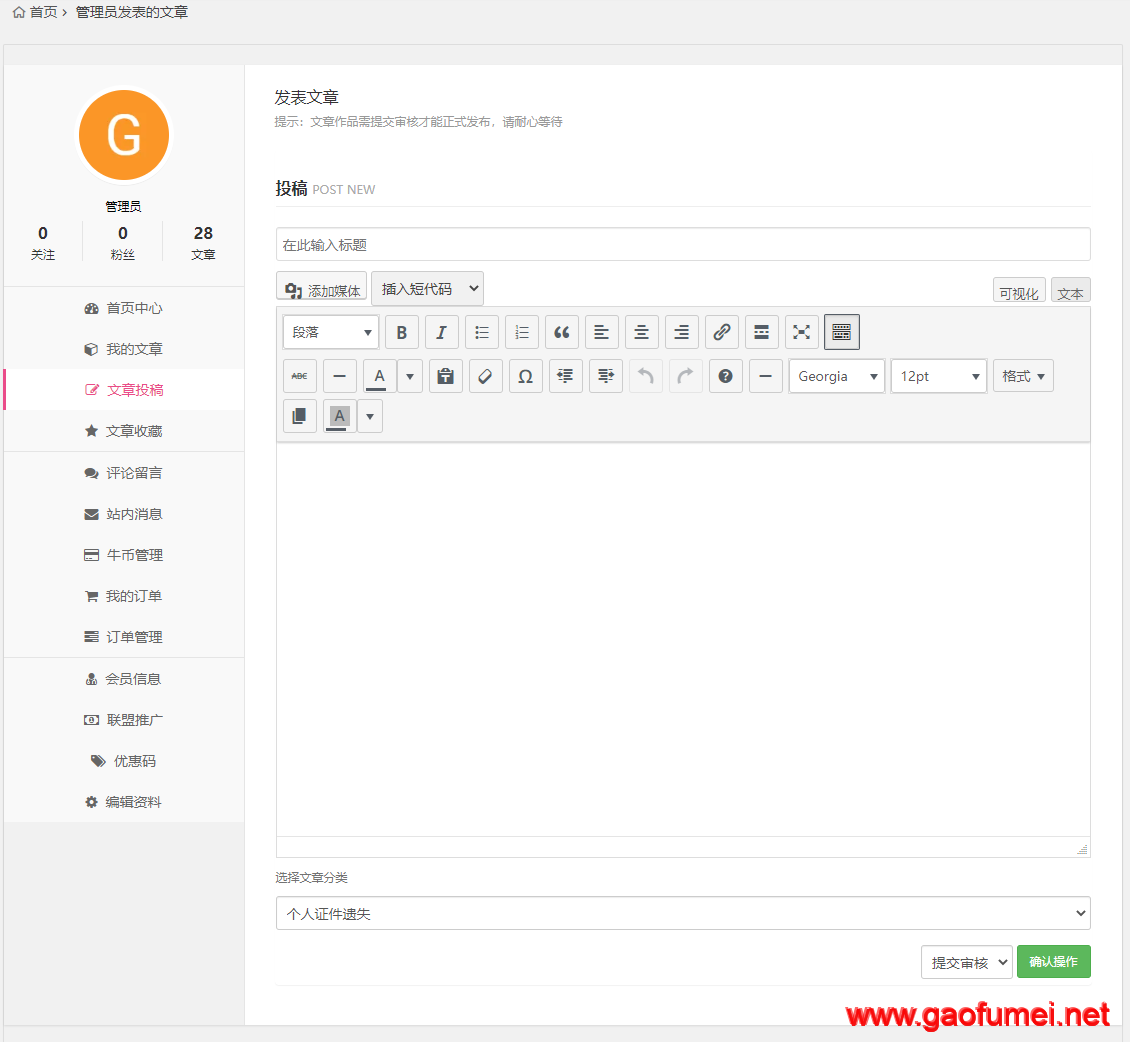This screenshot has width=1130, height=1042.
Task: Open the 段落 paragraph format dropdown
Action: [331, 332]
